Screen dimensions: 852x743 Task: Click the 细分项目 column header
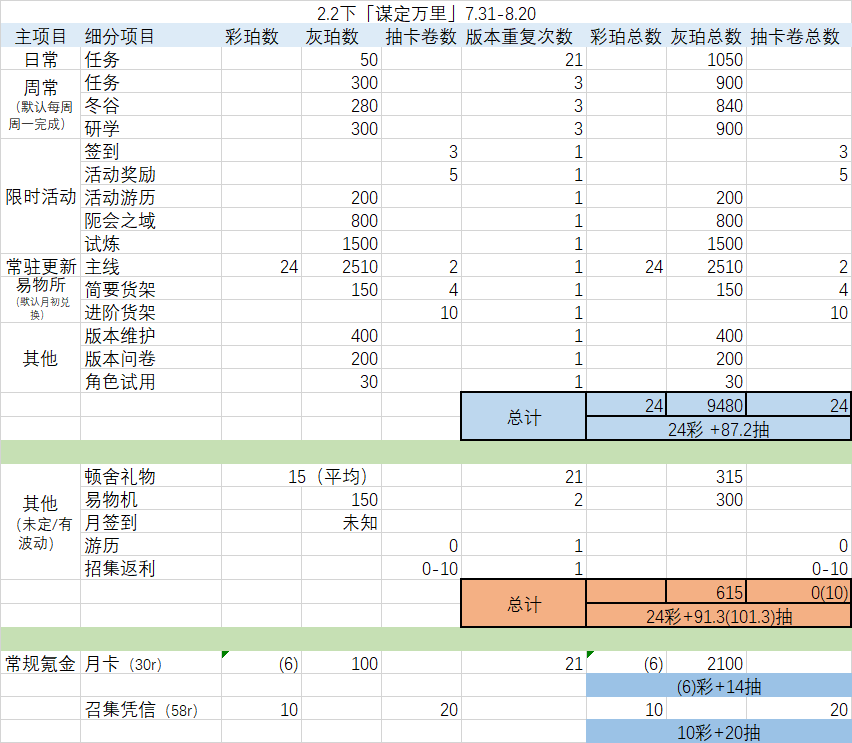151,36
